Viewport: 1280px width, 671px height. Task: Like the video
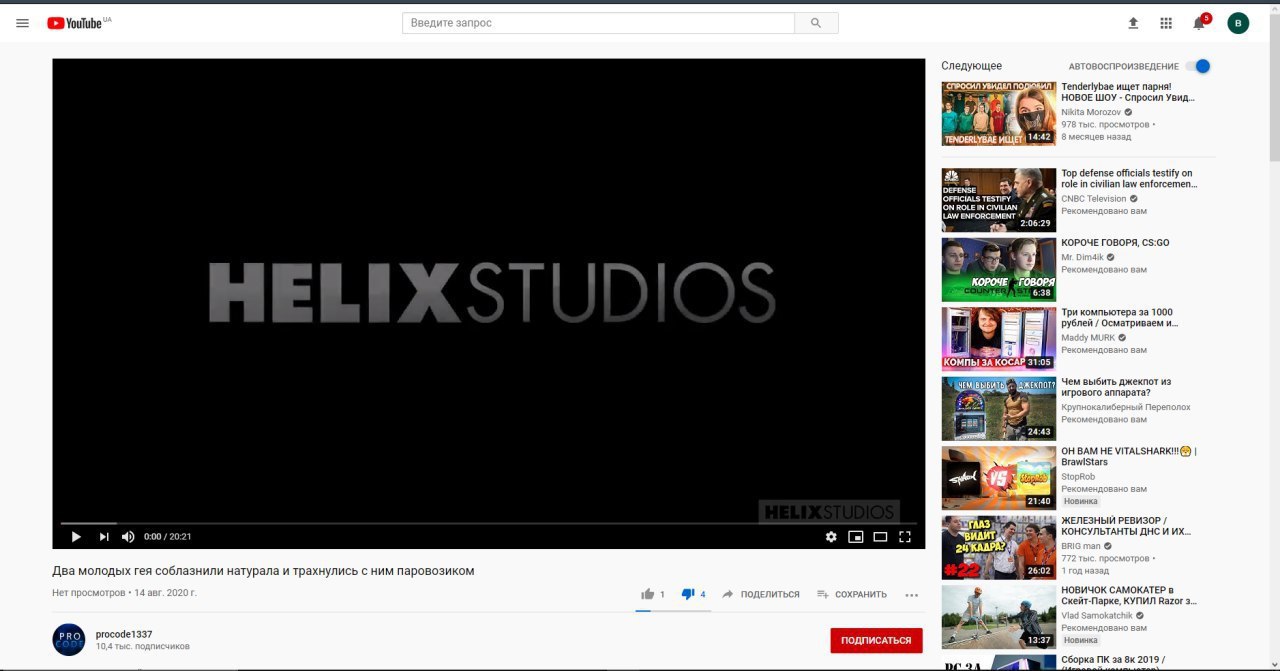click(x=652, y=594)
